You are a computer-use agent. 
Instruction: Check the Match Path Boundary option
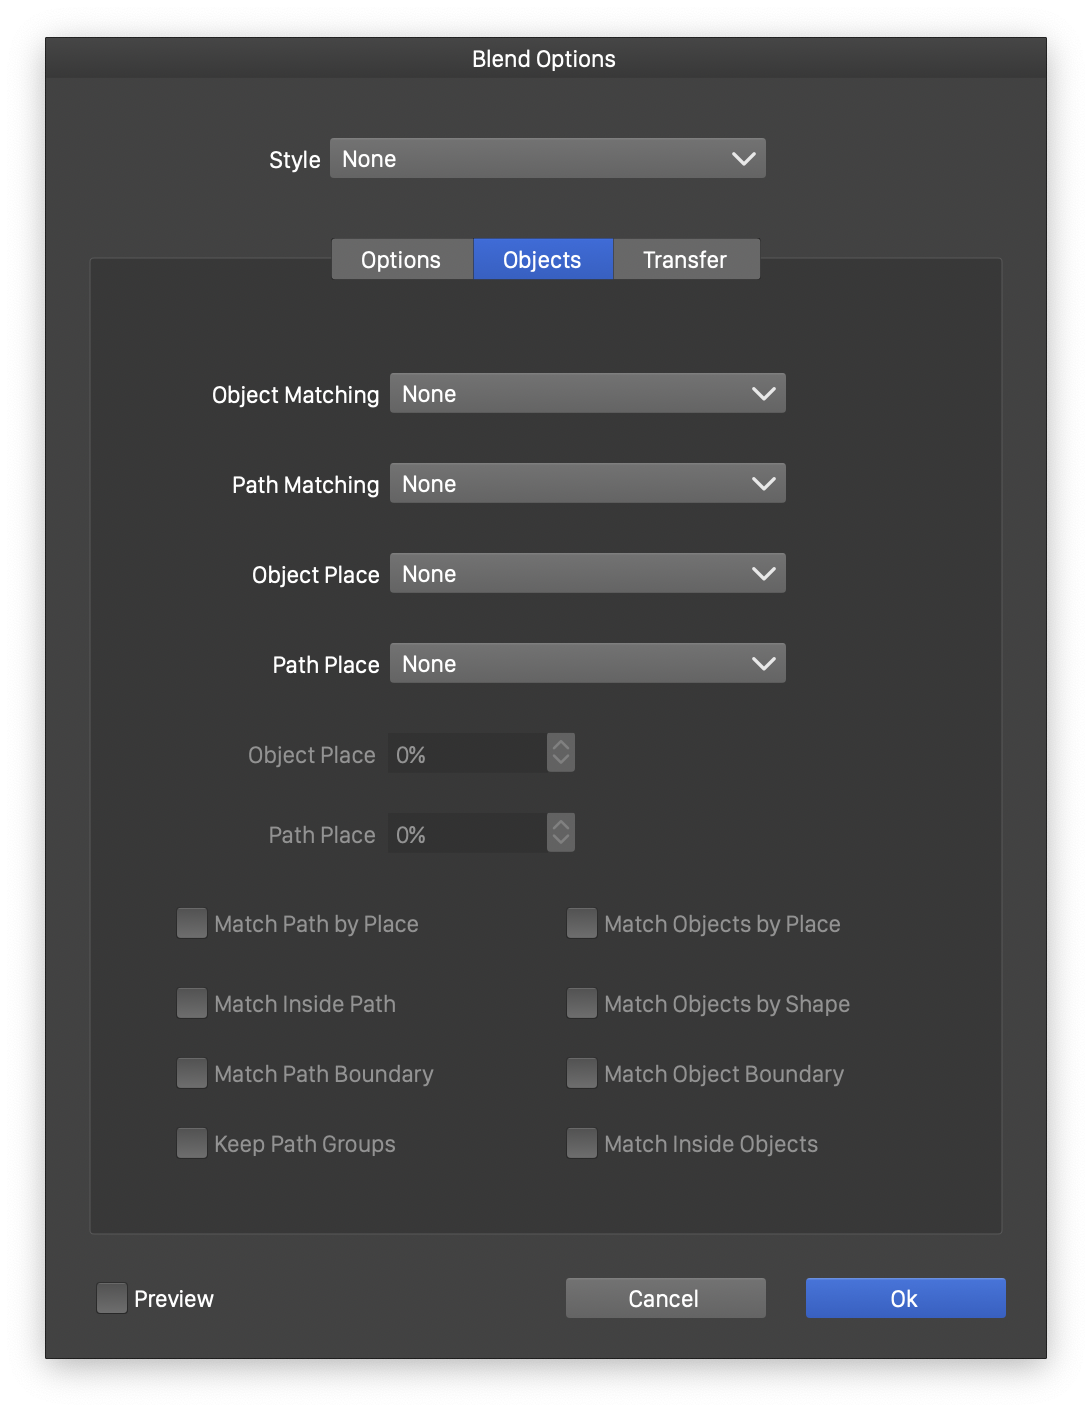(192, 1073)
